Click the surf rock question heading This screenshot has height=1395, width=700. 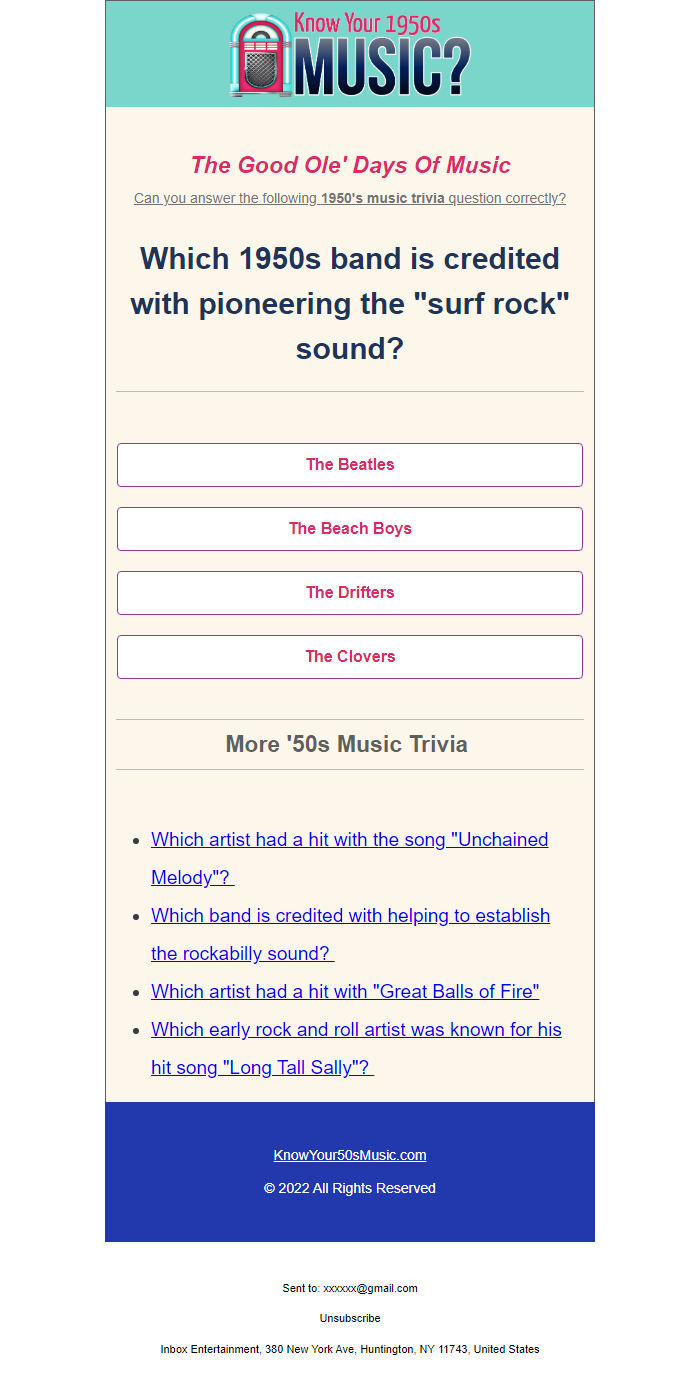tap(350, 303)
